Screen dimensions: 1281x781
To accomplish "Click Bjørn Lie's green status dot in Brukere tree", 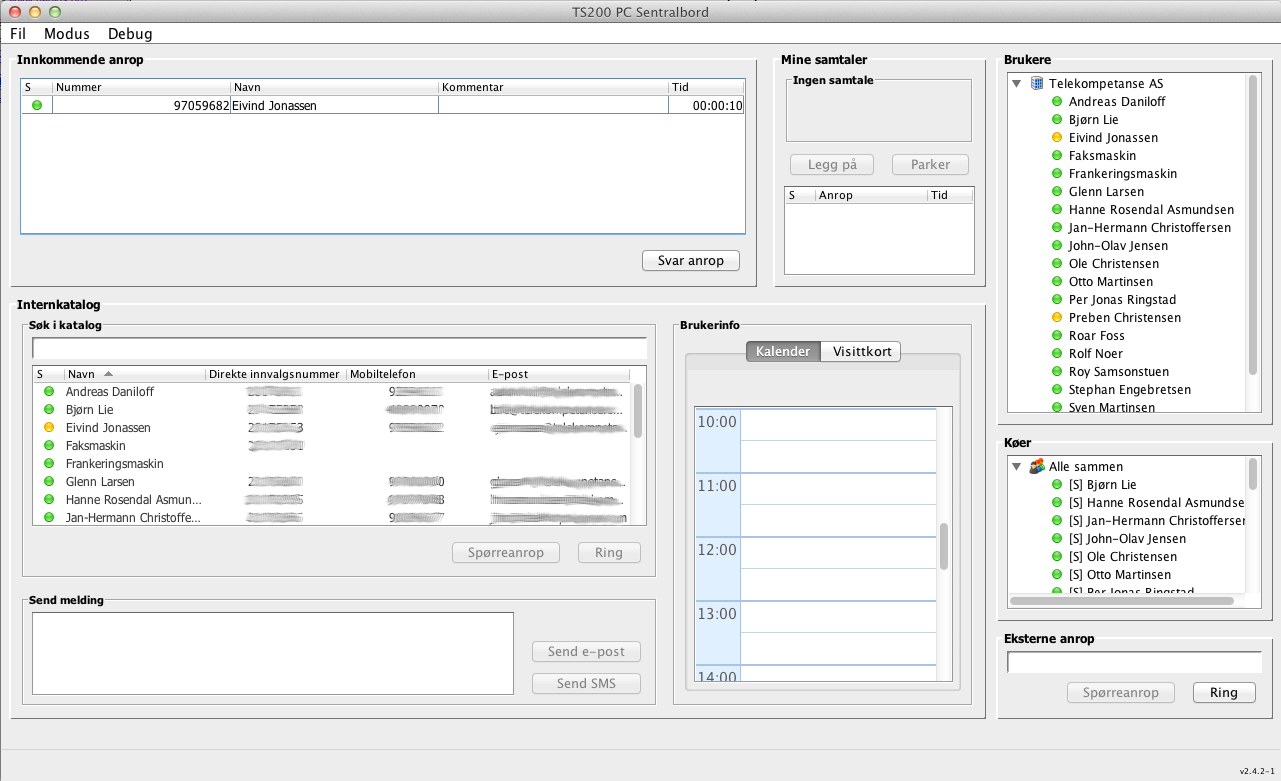I will (x=1057, y=119).
